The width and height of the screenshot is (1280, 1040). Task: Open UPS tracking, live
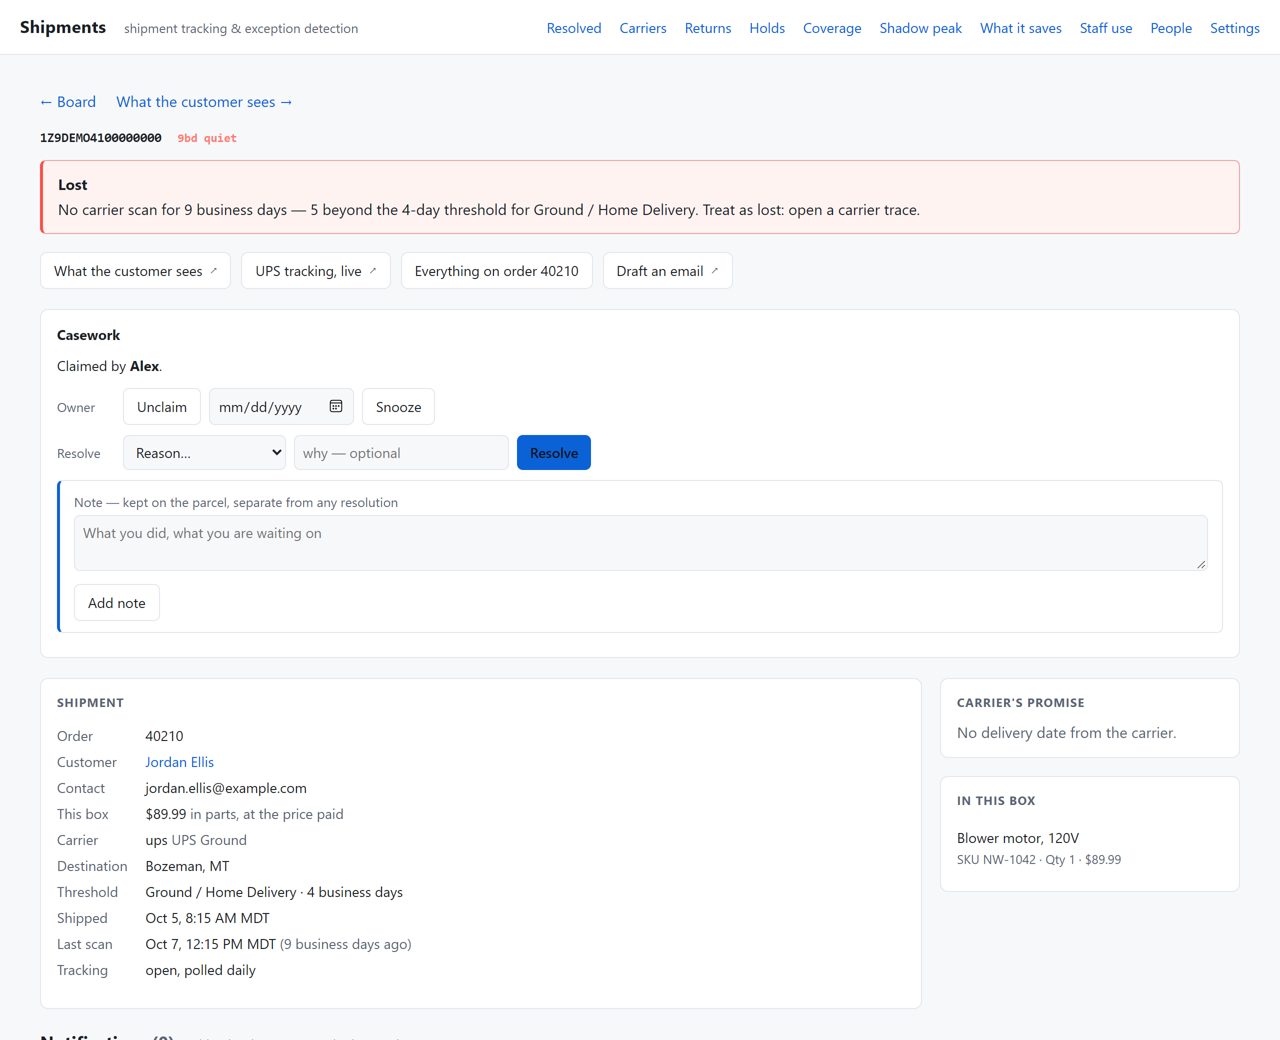tap(316, 271)
